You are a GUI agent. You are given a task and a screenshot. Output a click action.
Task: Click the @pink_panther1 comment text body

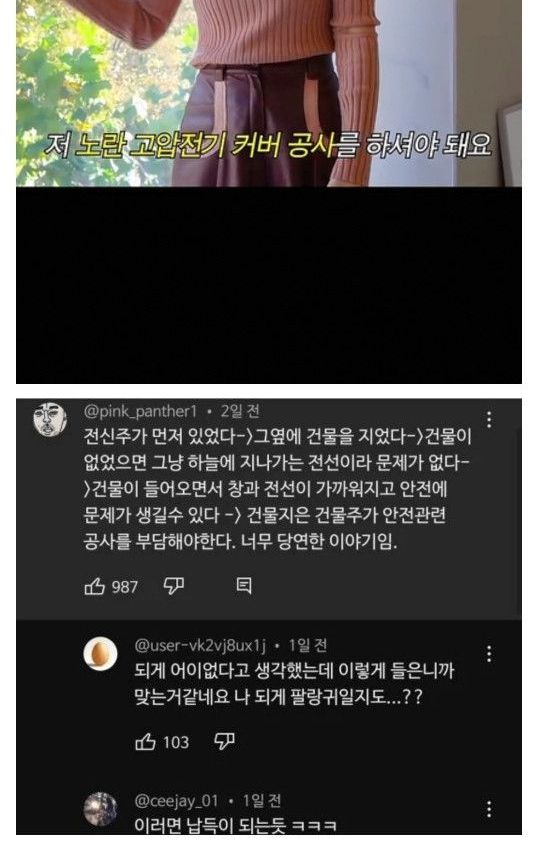tap(277, 489)
